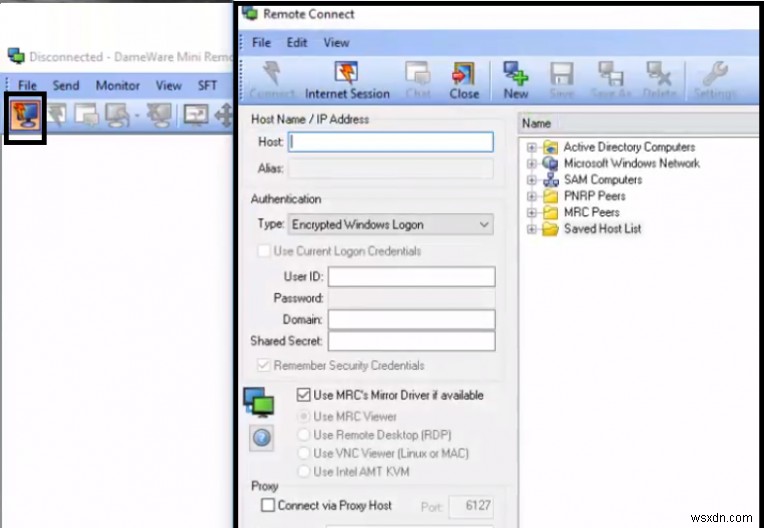Expand the SAM Computers tree node

click(x=532, y=180)
